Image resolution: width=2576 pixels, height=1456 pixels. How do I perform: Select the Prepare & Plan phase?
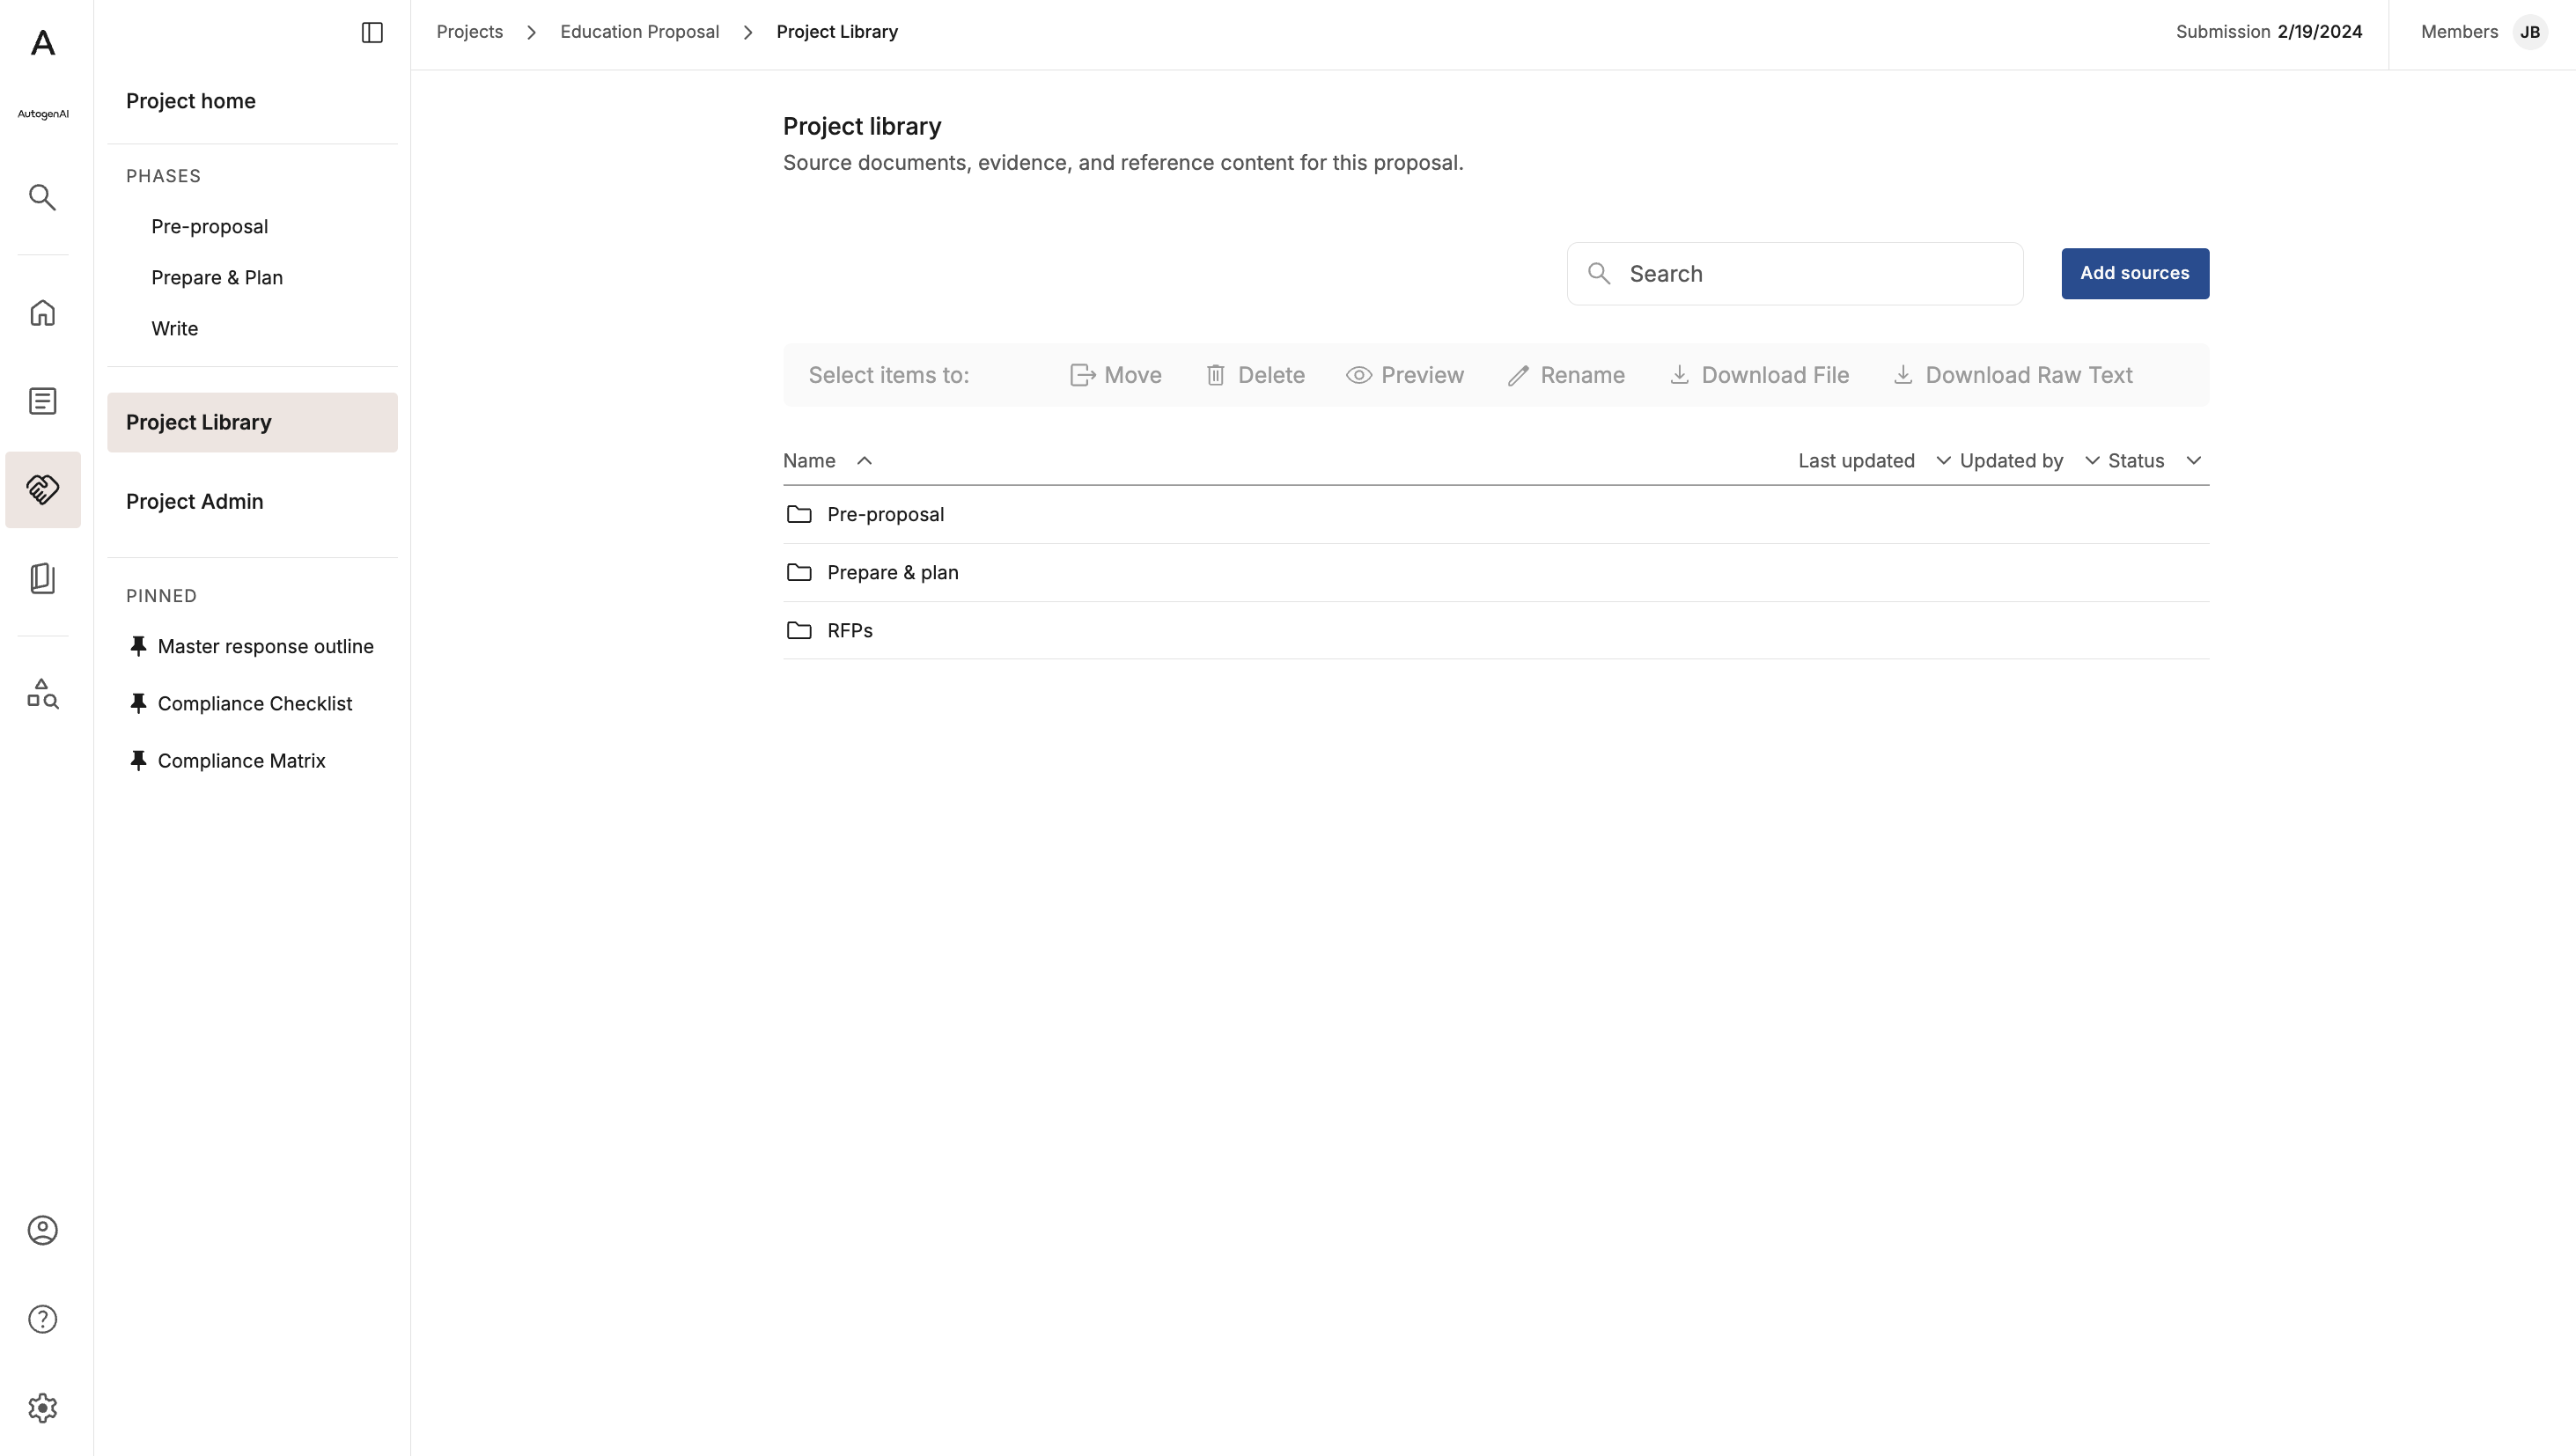coord(217,278)
